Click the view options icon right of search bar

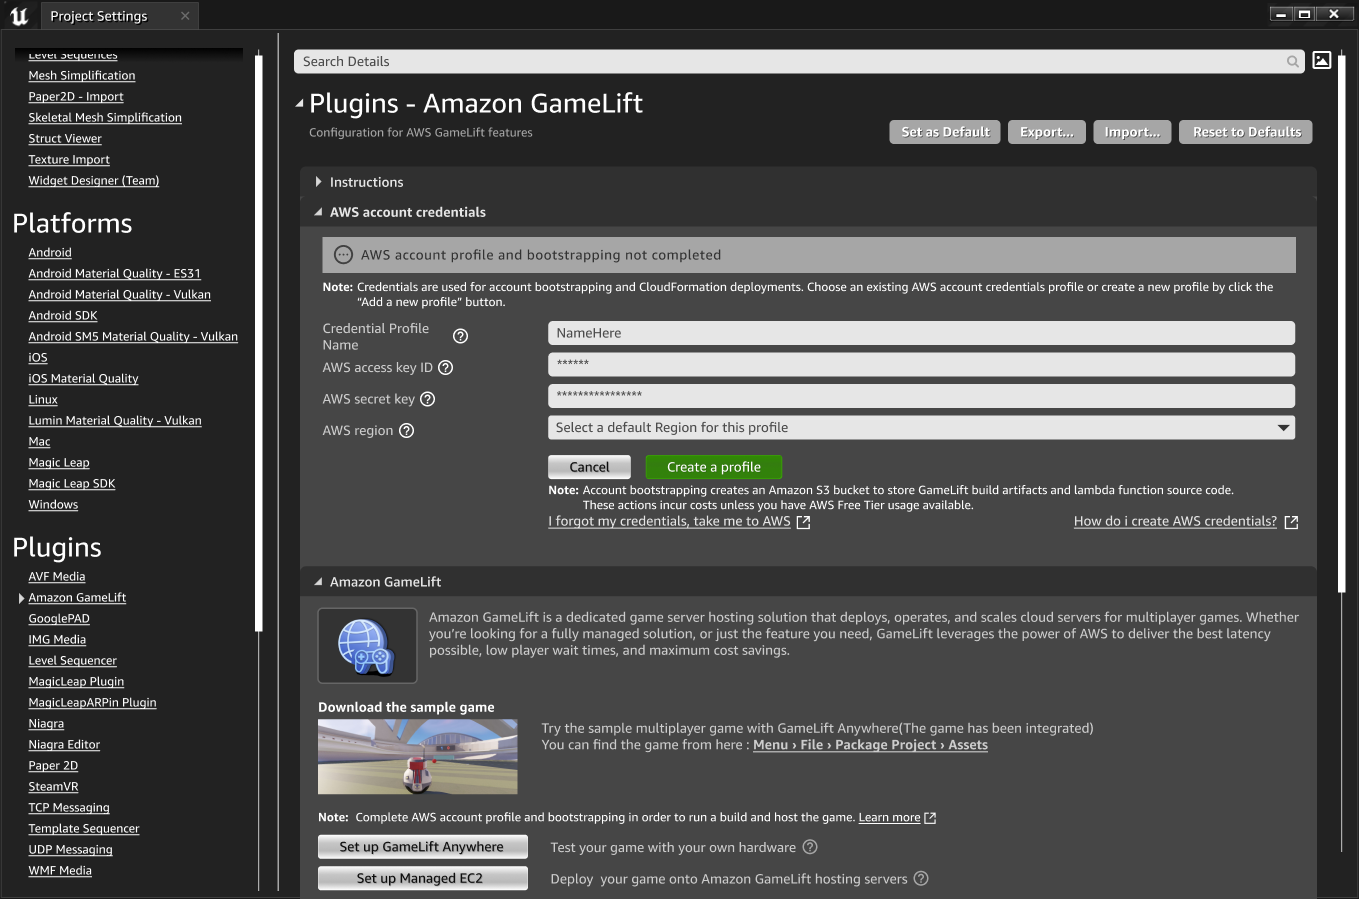(1321, 61)
